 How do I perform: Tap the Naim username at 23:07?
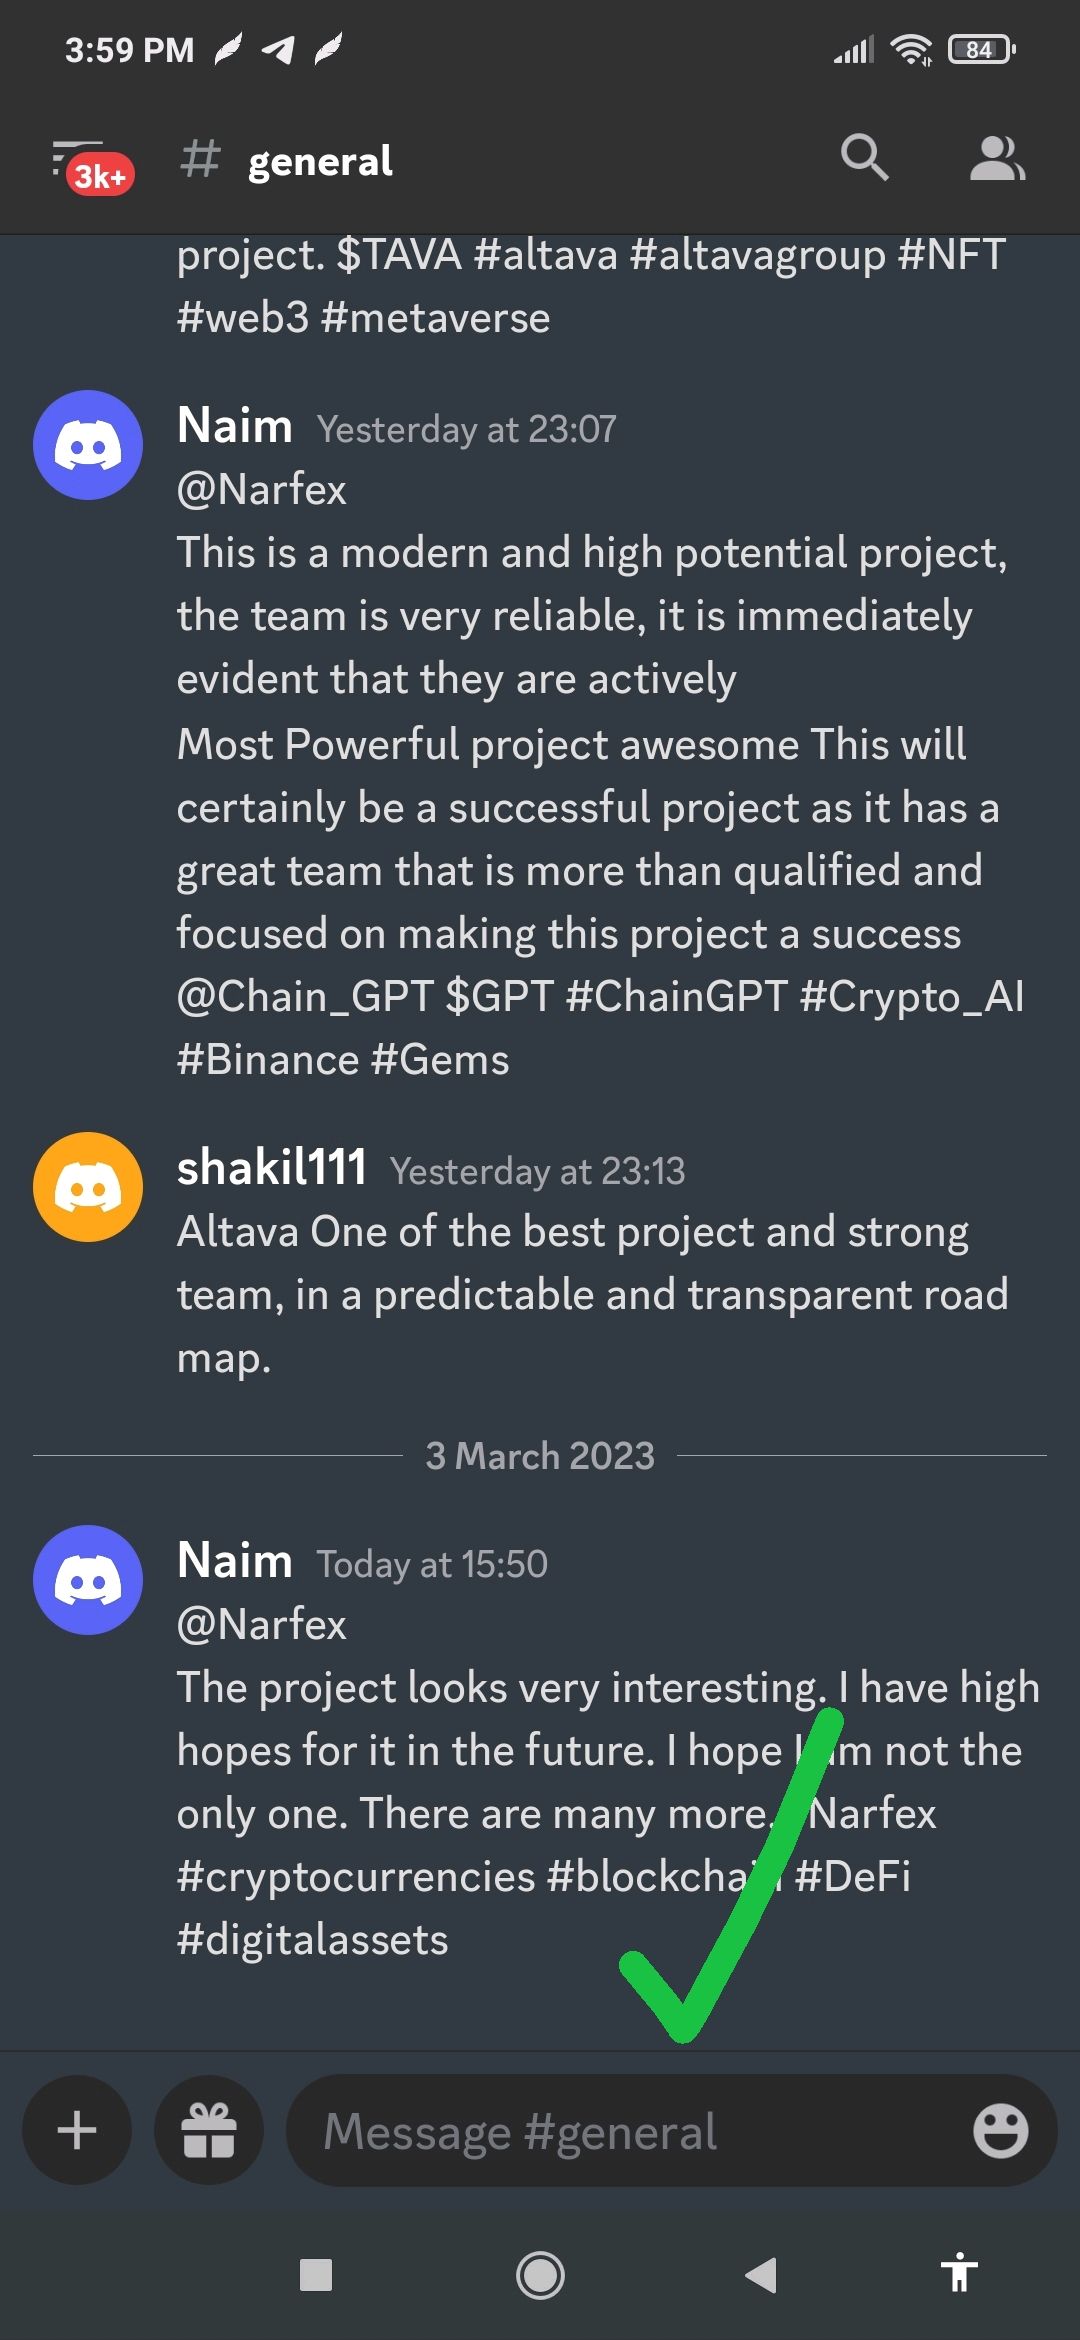(235, 426)
